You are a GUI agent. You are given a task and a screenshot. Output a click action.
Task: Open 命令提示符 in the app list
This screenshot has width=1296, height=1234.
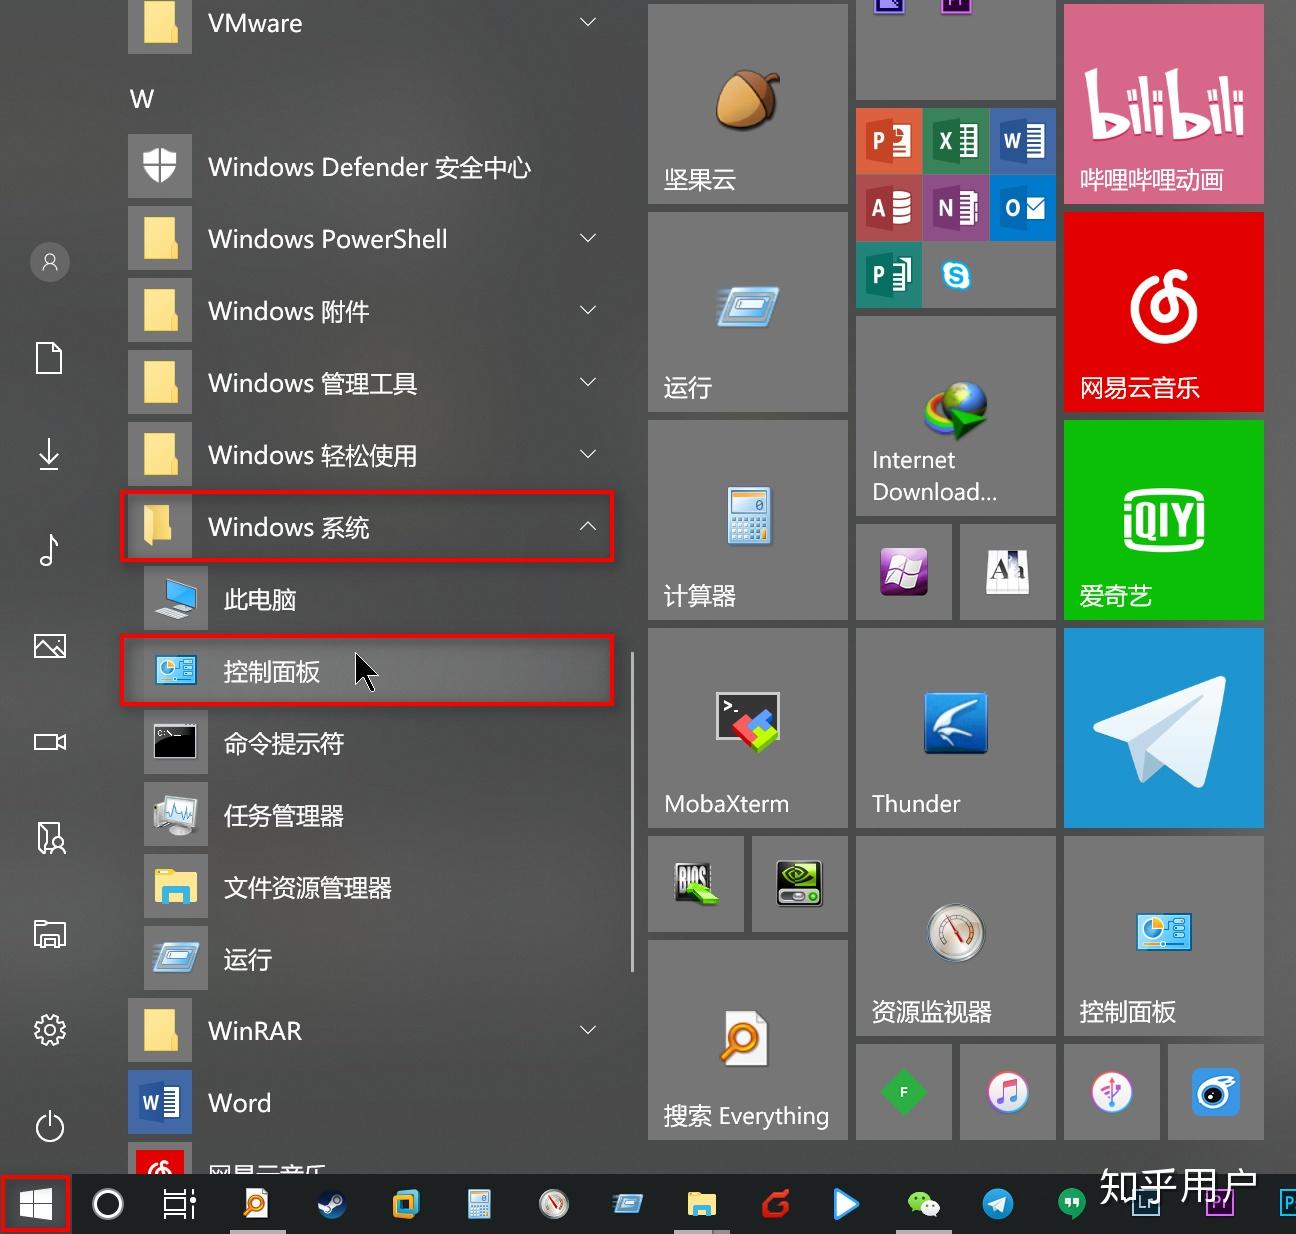tap(368, 743)
